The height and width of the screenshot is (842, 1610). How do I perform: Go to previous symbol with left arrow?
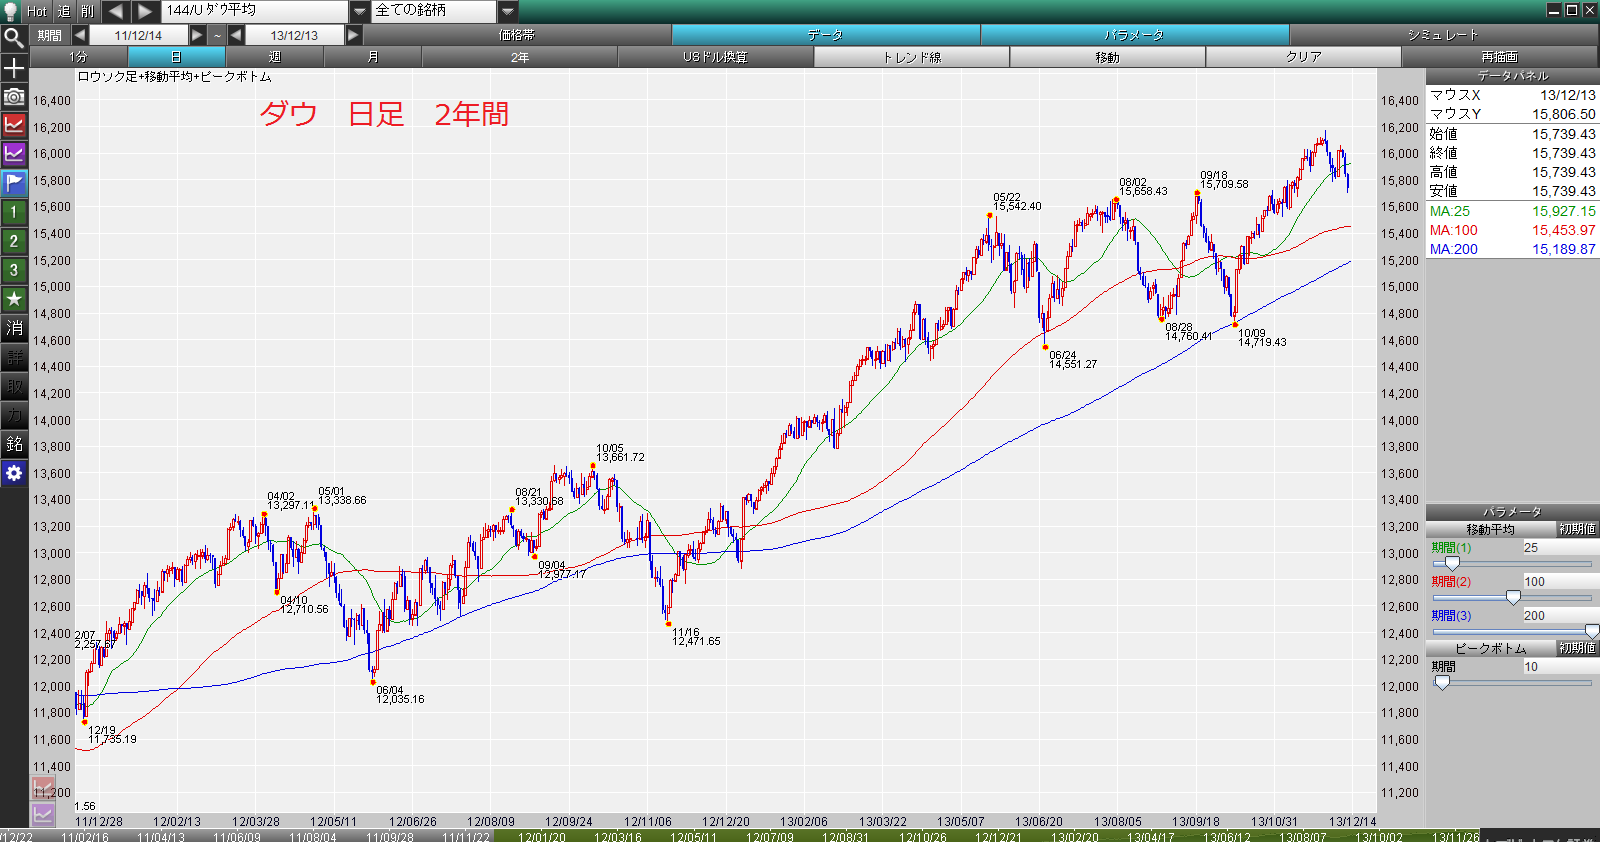click(x=116, y=11)
